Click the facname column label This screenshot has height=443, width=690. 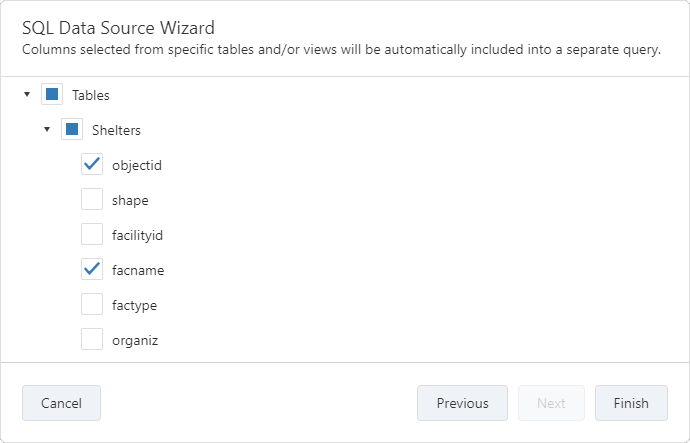(x=138, y=271)
